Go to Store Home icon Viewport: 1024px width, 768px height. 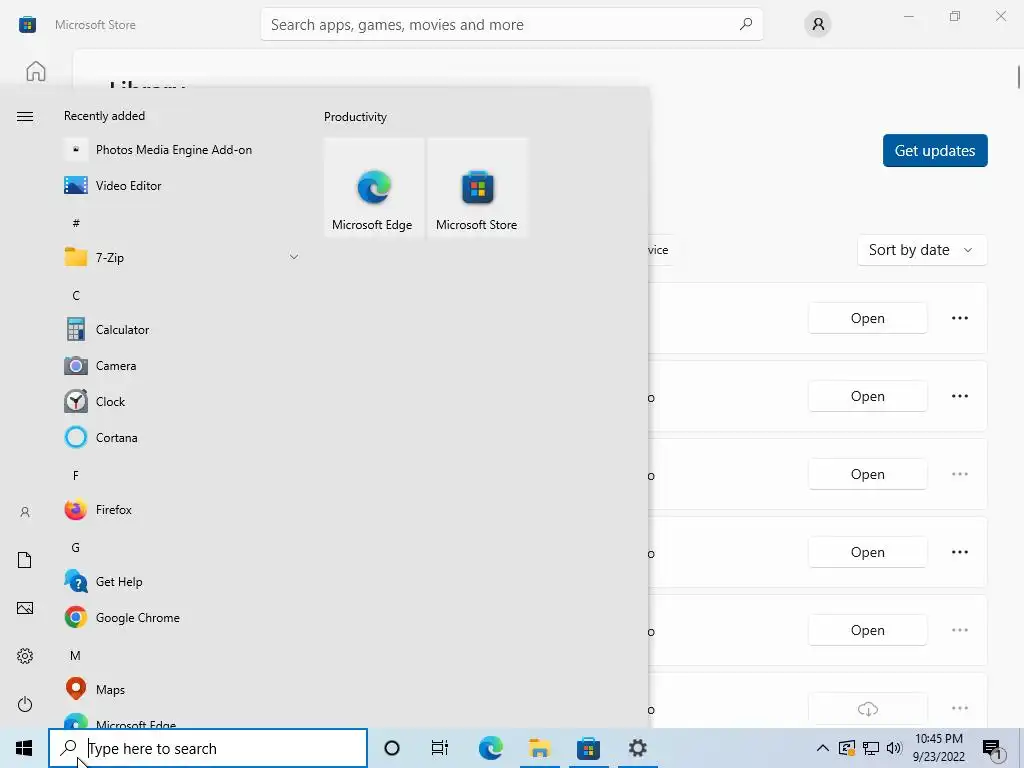(x=36, y=71)
